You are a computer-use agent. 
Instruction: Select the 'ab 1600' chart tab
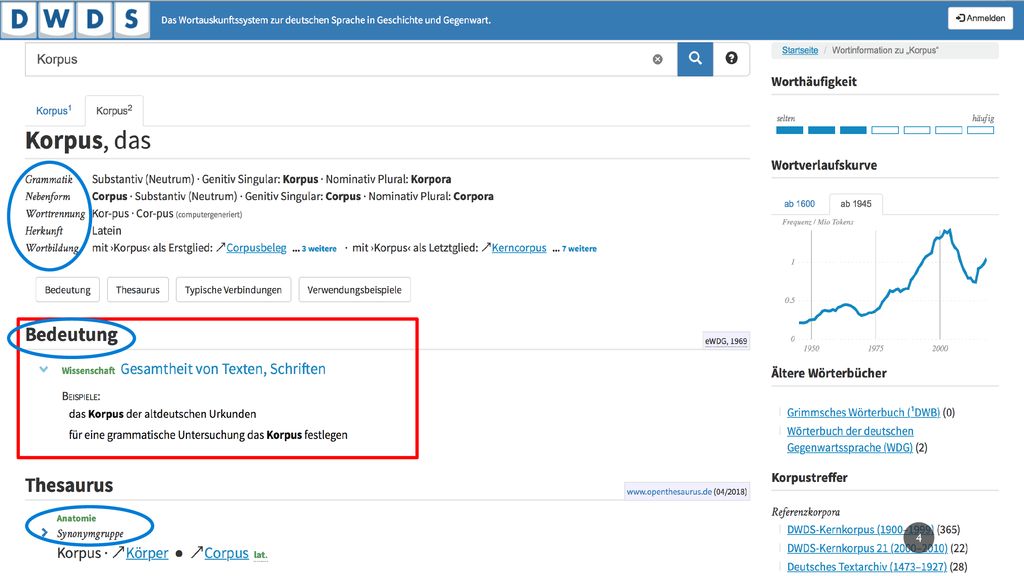coord(799,204)
